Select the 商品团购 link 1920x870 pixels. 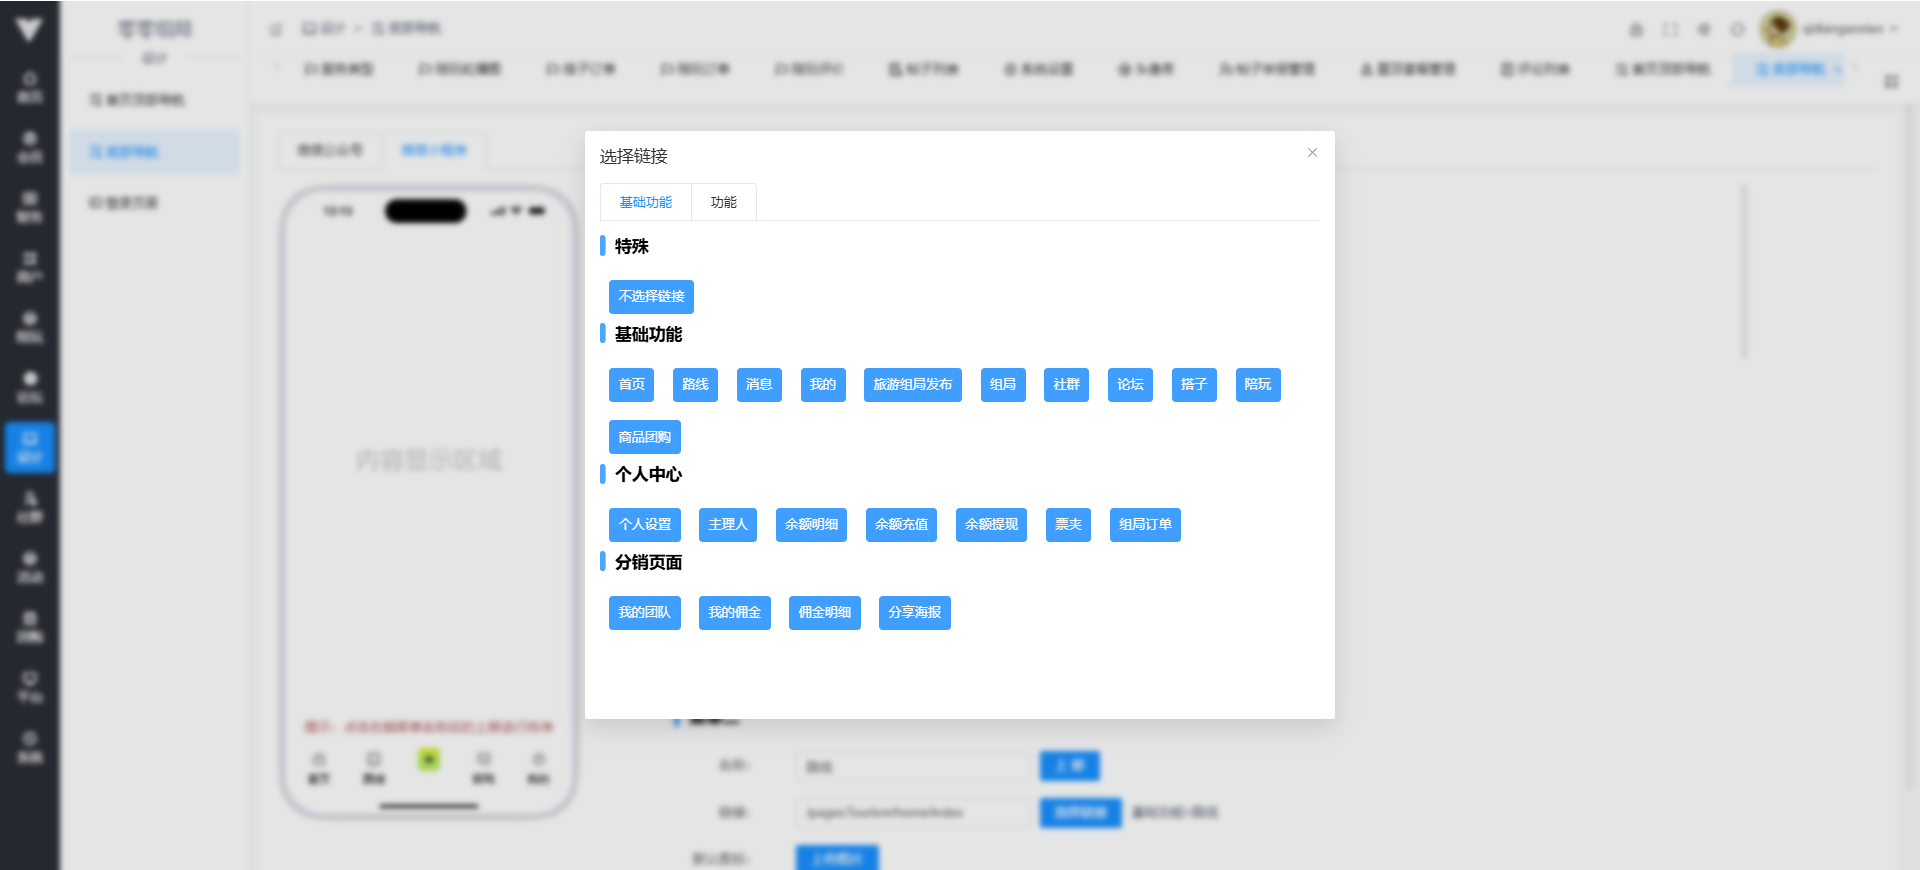(x=644, y=437)
